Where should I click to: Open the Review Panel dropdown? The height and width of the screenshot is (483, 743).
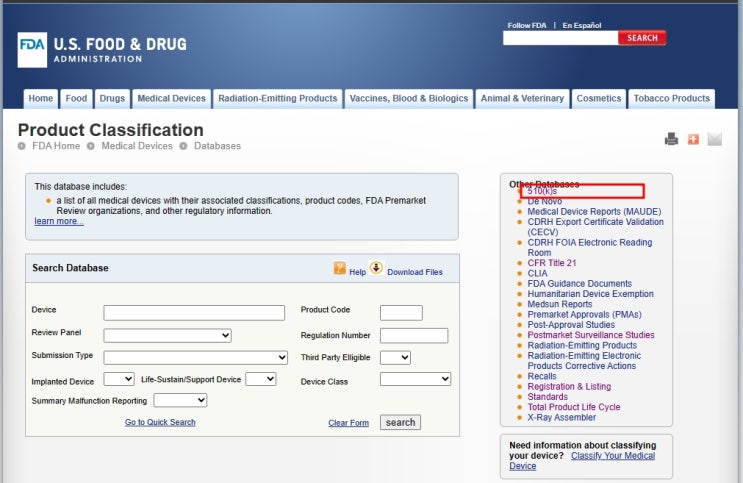tap(167, 336)
